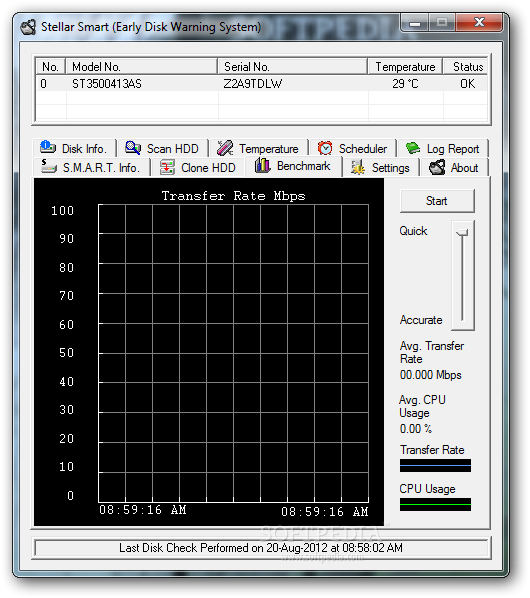This screenshot has height=598, width=530.
Task: Click the Settings tab icon
Action: point(358,167)
